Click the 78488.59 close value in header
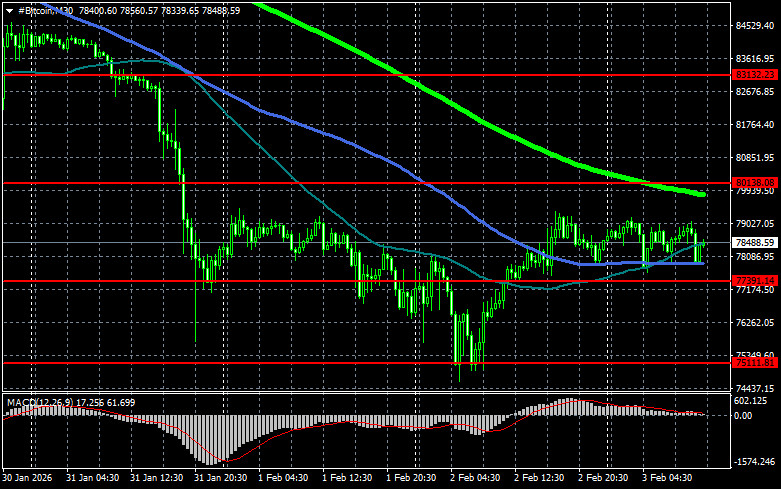This screenshot has width=781, height=489. 221,10
